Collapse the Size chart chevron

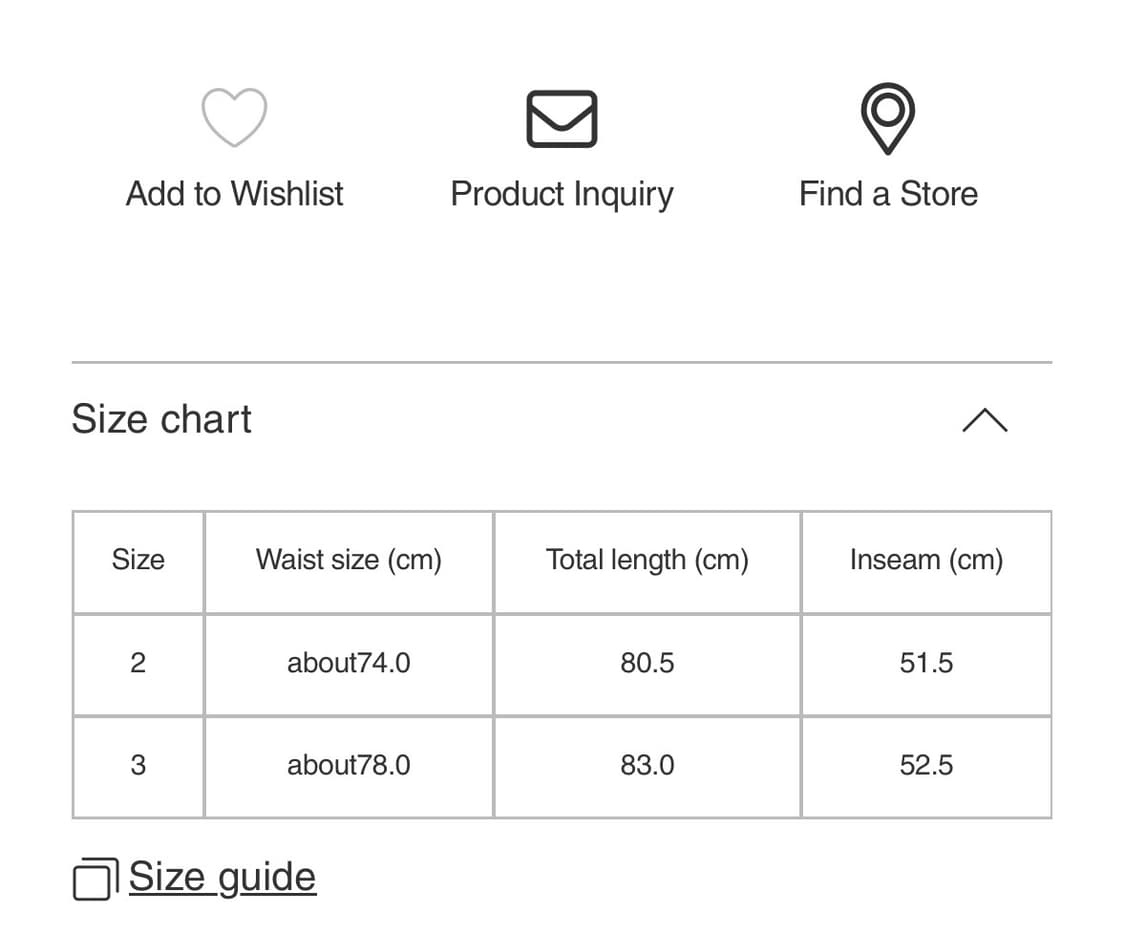984,420
